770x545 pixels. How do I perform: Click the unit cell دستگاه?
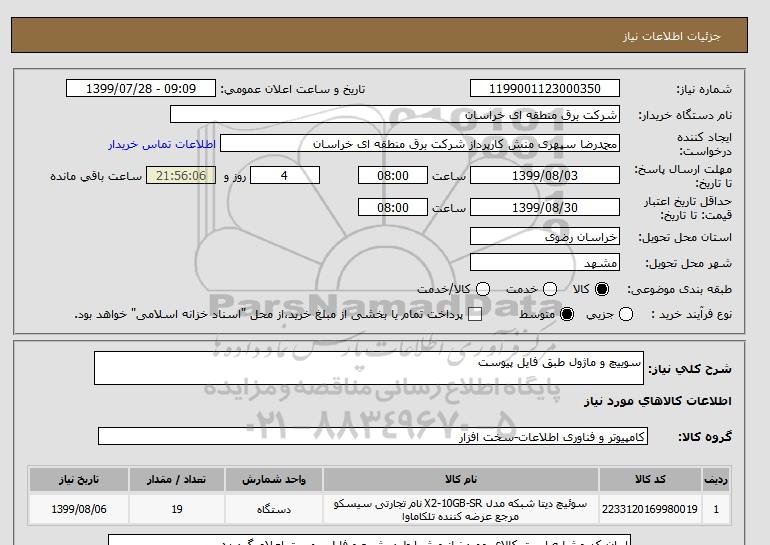point(274,509)
